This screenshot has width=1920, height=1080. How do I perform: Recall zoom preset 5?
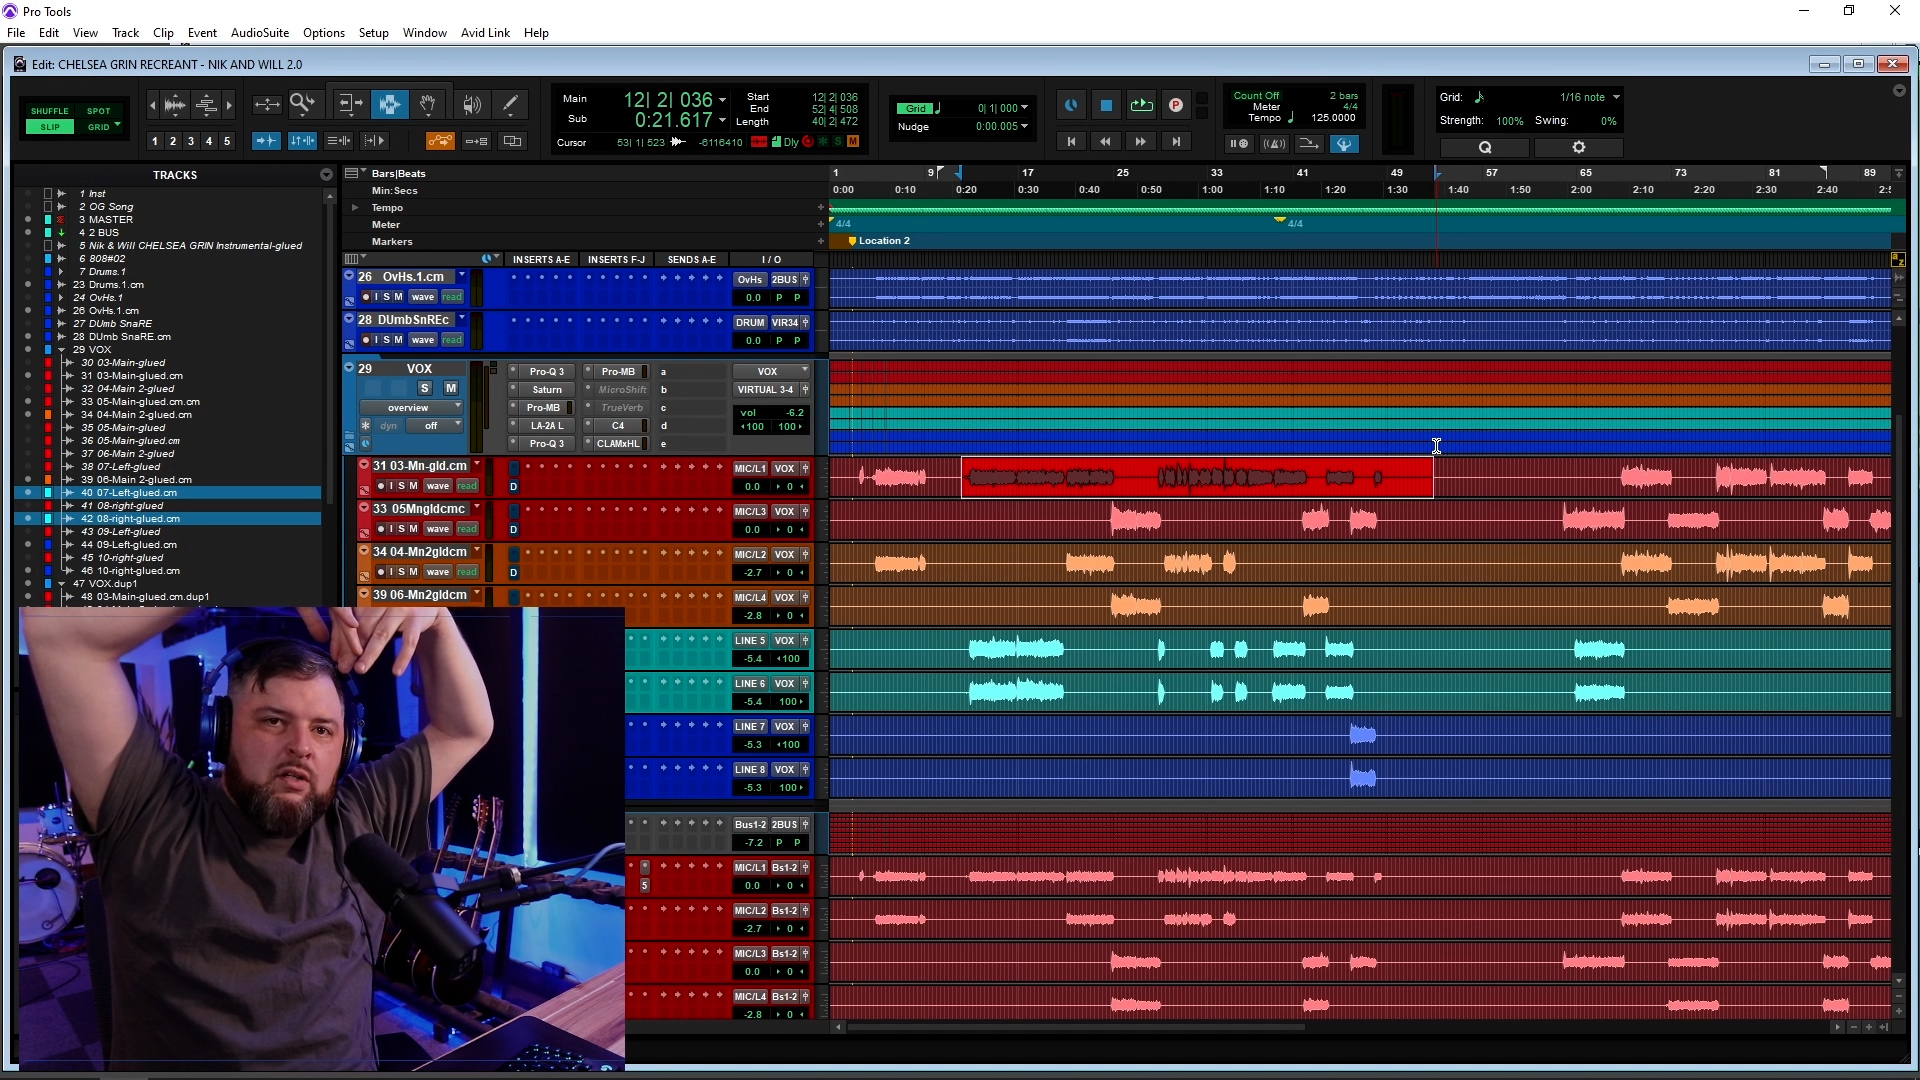click(227, 141)
